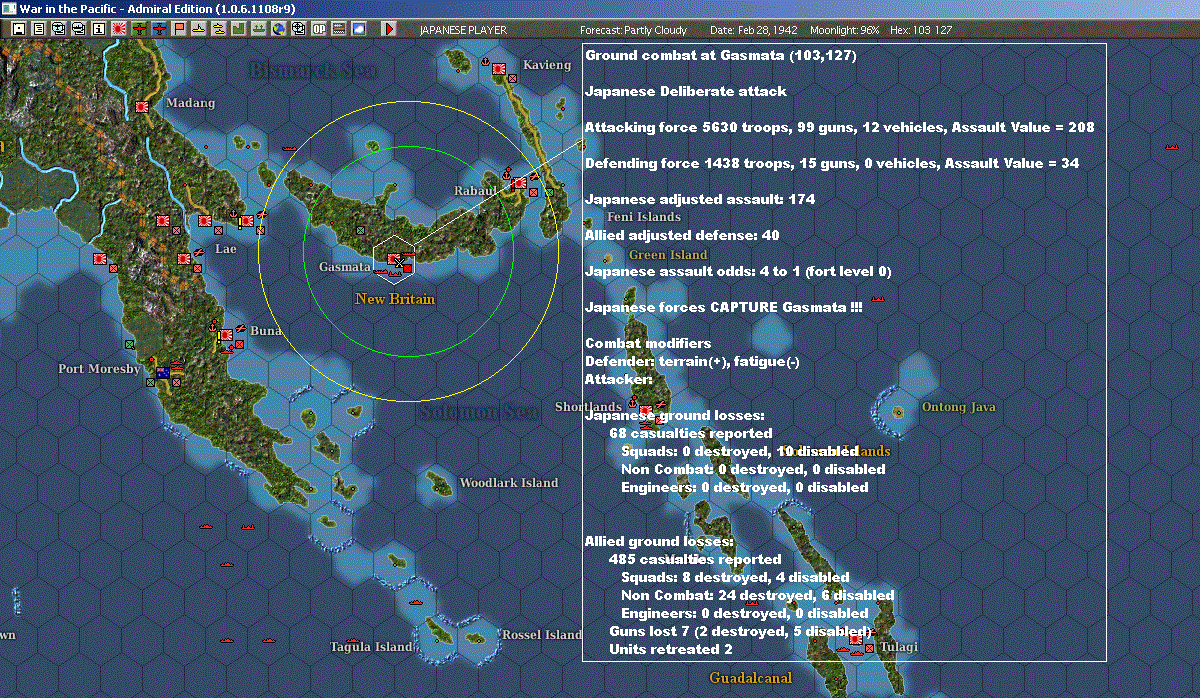Select the Japanese base icon at Shortlands

(x=646, y=411)
